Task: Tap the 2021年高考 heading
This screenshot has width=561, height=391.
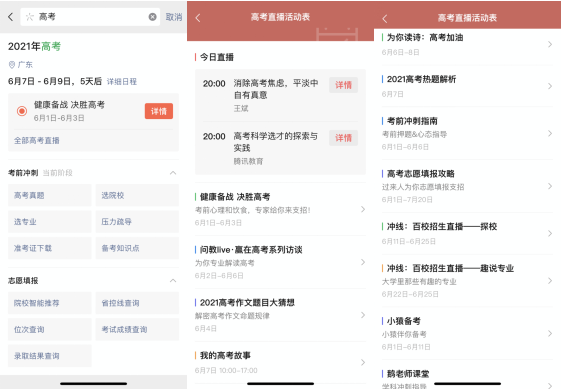Action: [34, 47]
